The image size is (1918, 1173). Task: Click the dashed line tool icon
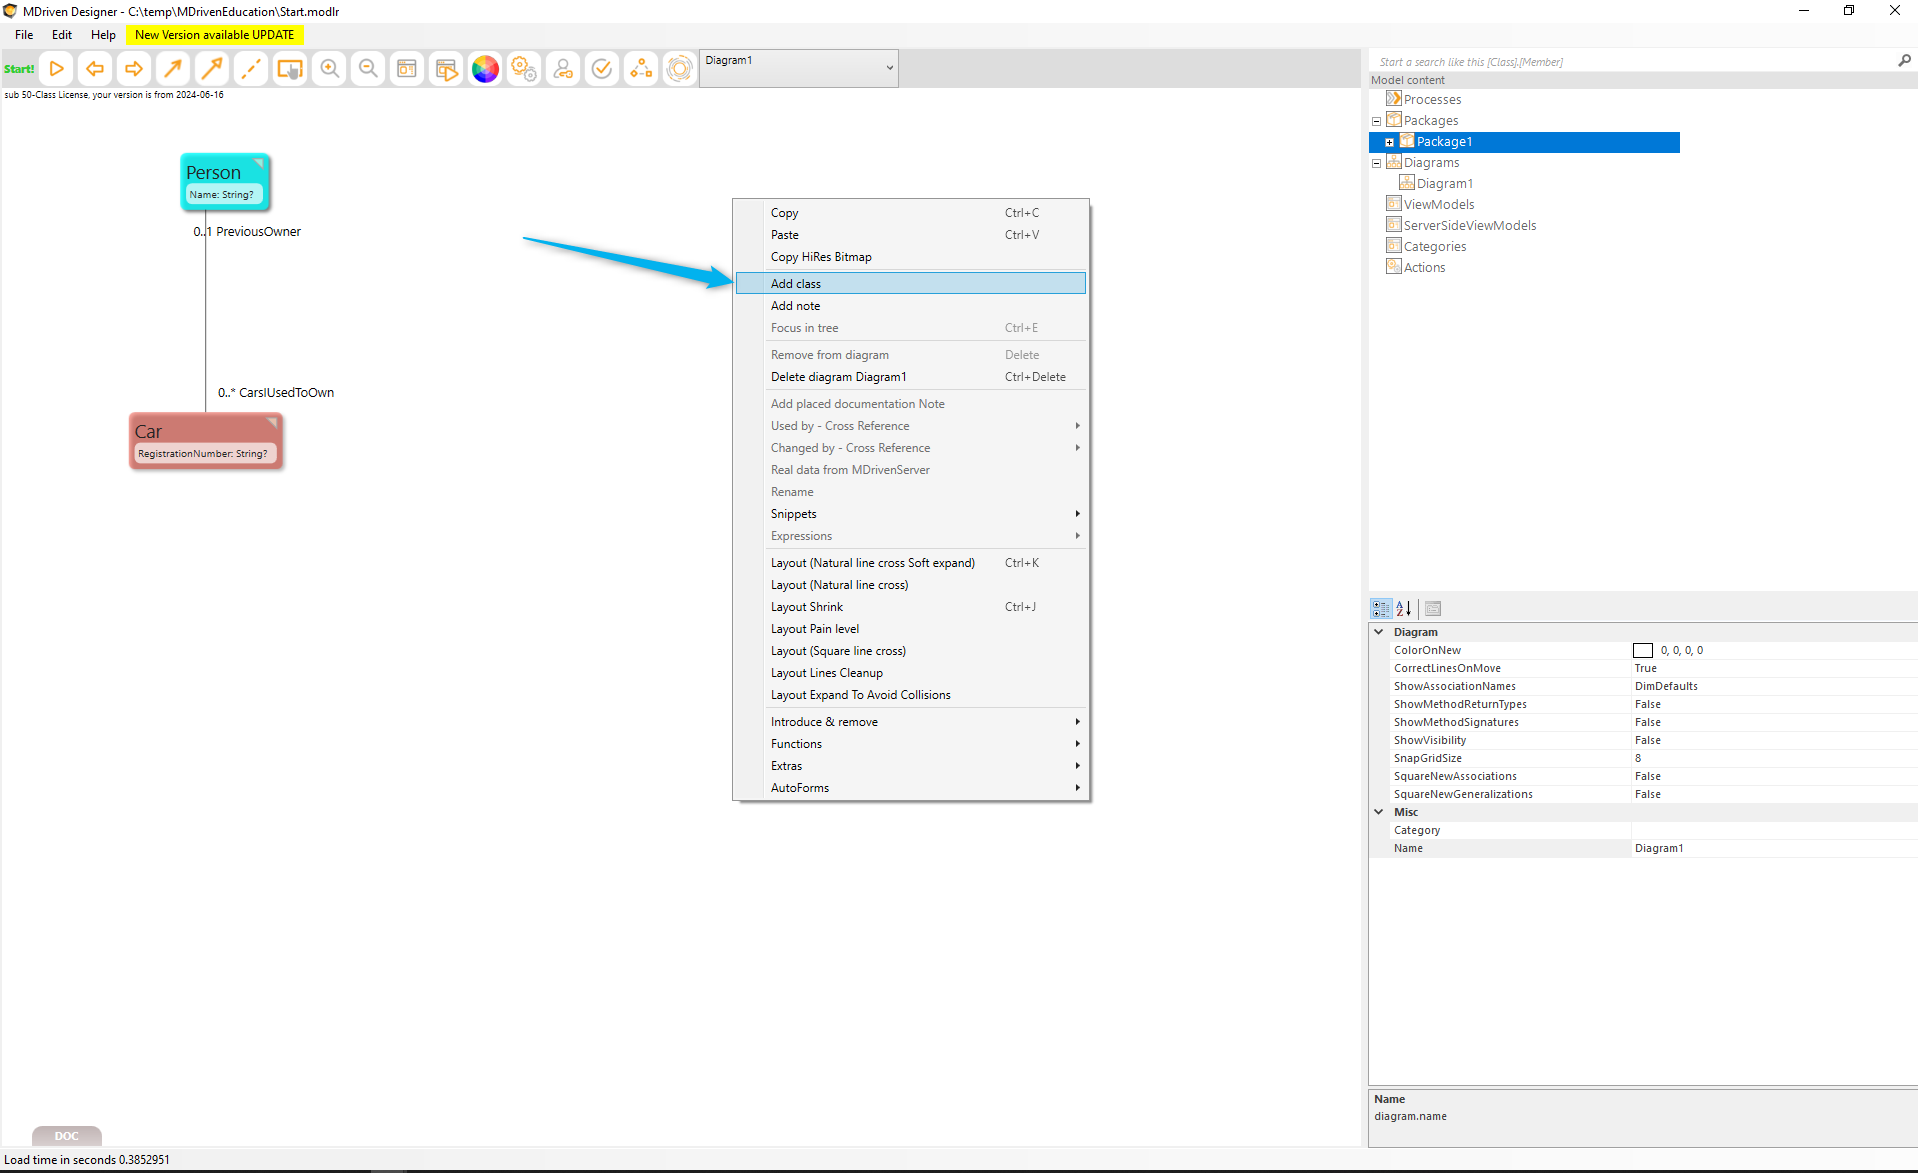coord(251,69)
